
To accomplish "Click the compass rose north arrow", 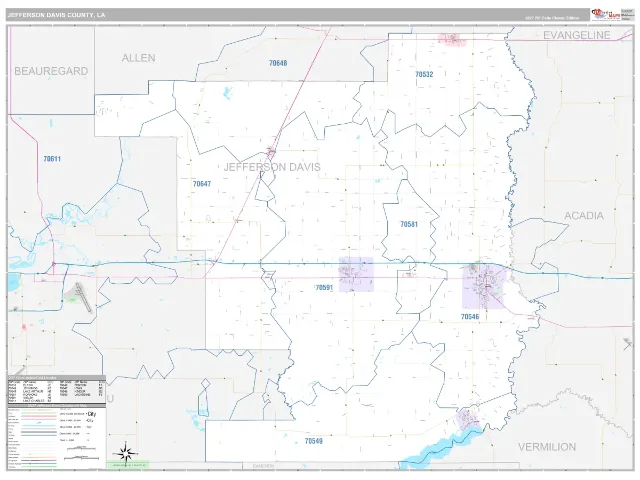I will [x=126, y=453].
